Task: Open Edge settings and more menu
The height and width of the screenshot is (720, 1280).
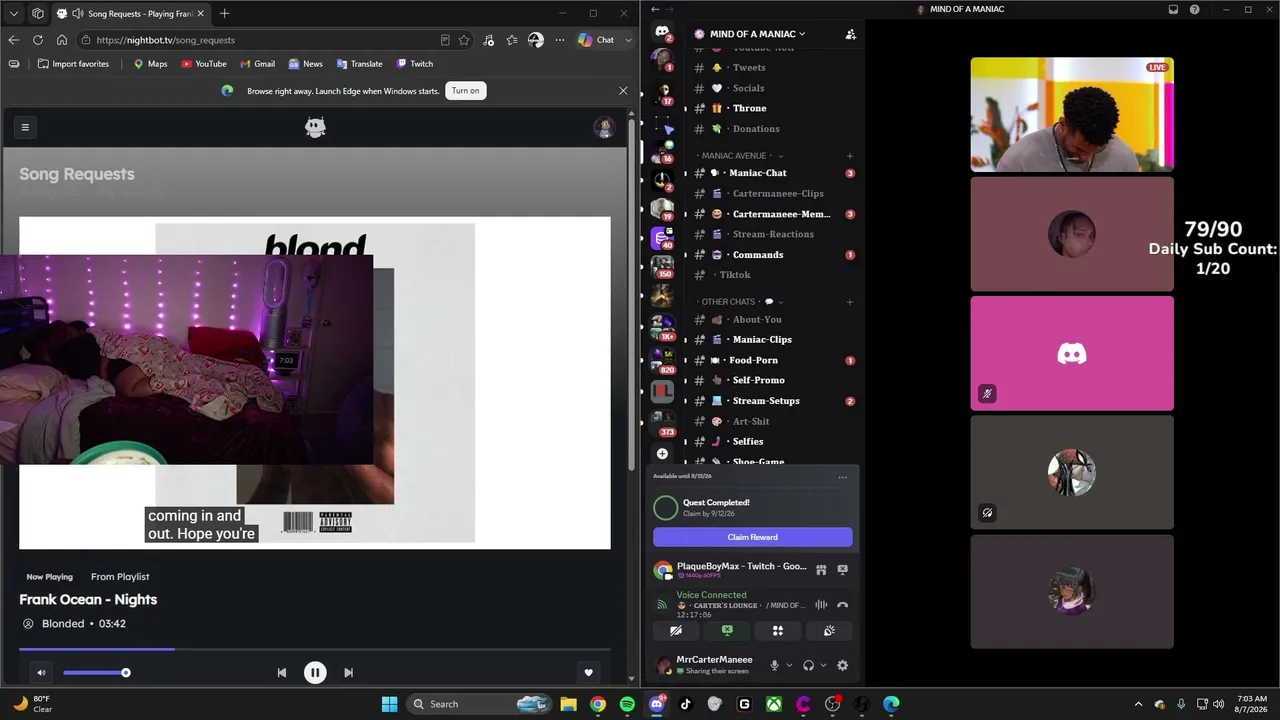Action: (x=559, y=40)
